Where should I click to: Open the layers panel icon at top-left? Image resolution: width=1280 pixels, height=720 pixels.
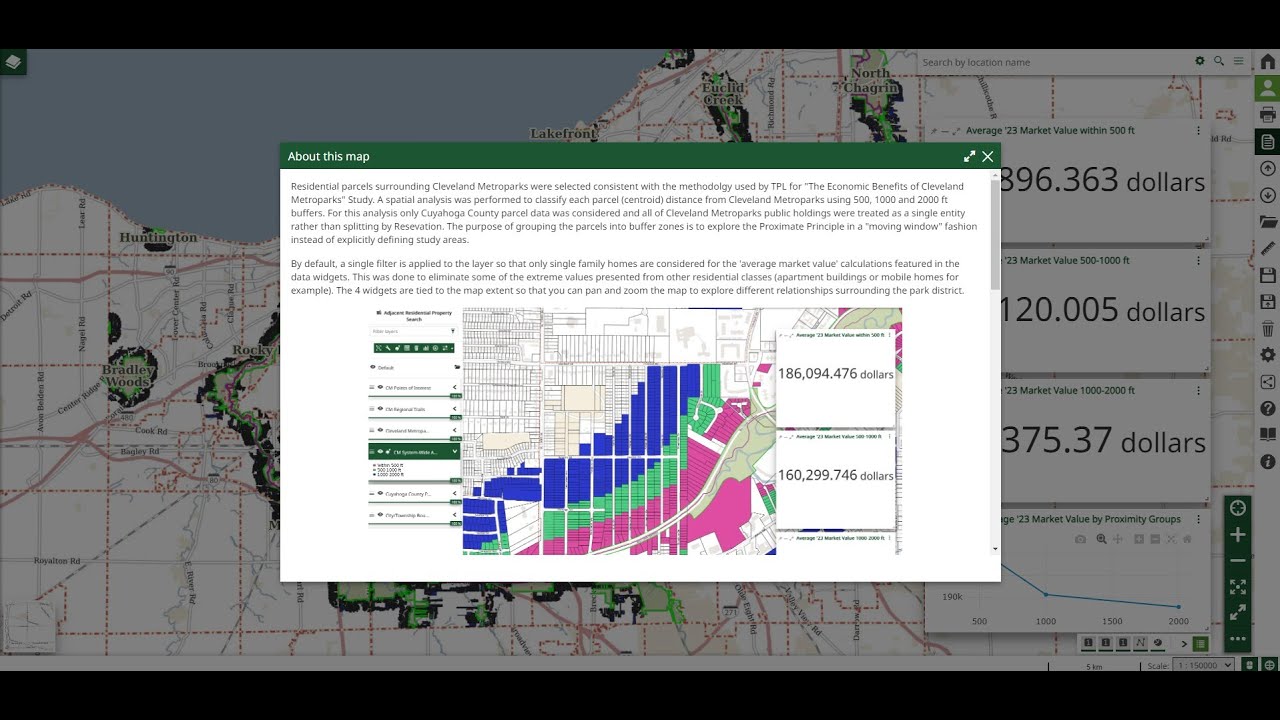click(x=13, y=62)
